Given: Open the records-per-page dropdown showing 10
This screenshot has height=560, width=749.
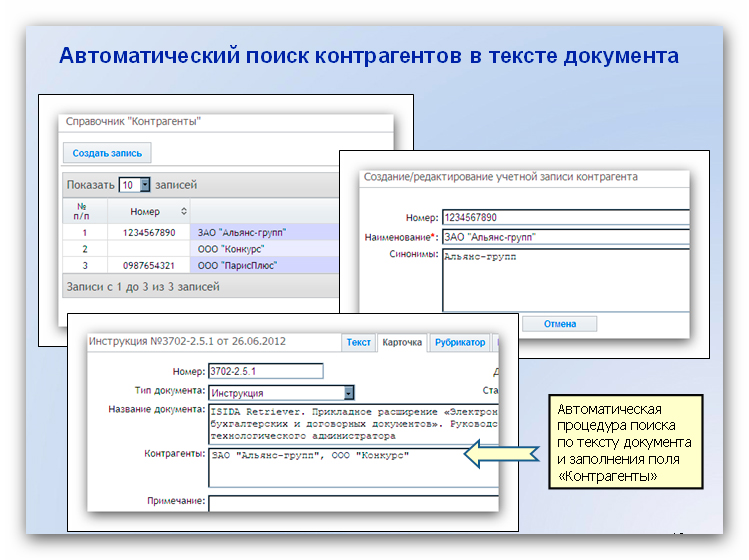Looking at the screenshot, I should [x=134, y=184].
